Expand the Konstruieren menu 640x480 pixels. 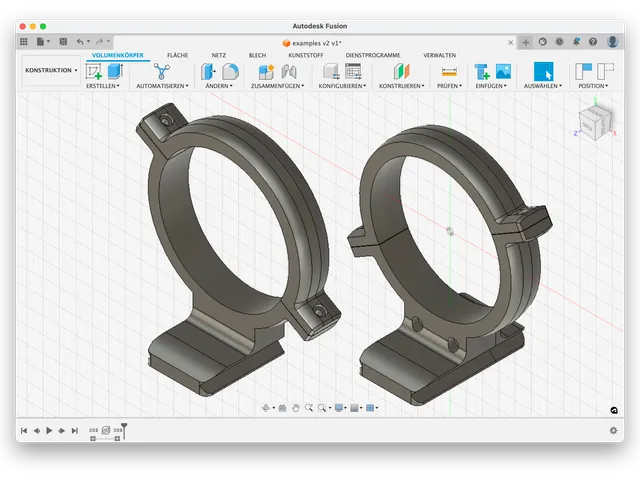point(402,86)
